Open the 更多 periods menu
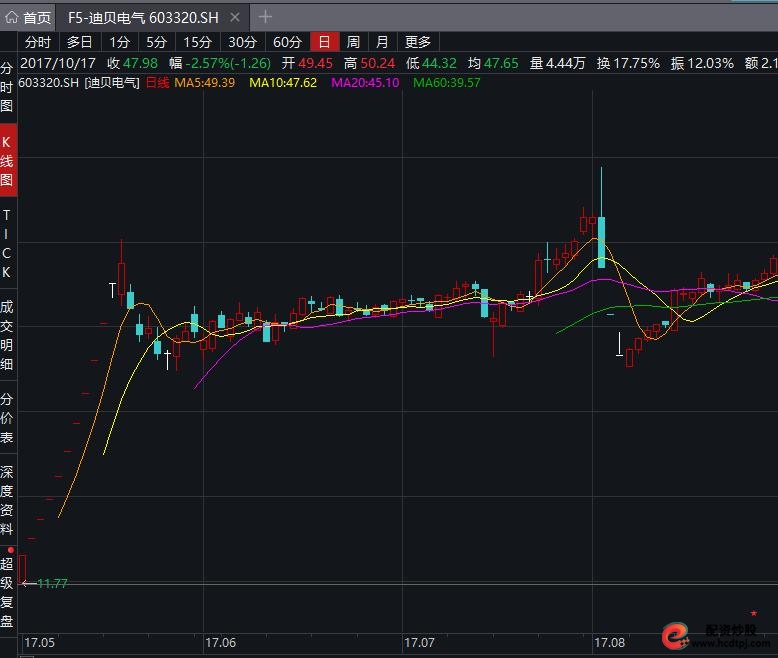Screen dimensions: 778x658 point(418,42)
